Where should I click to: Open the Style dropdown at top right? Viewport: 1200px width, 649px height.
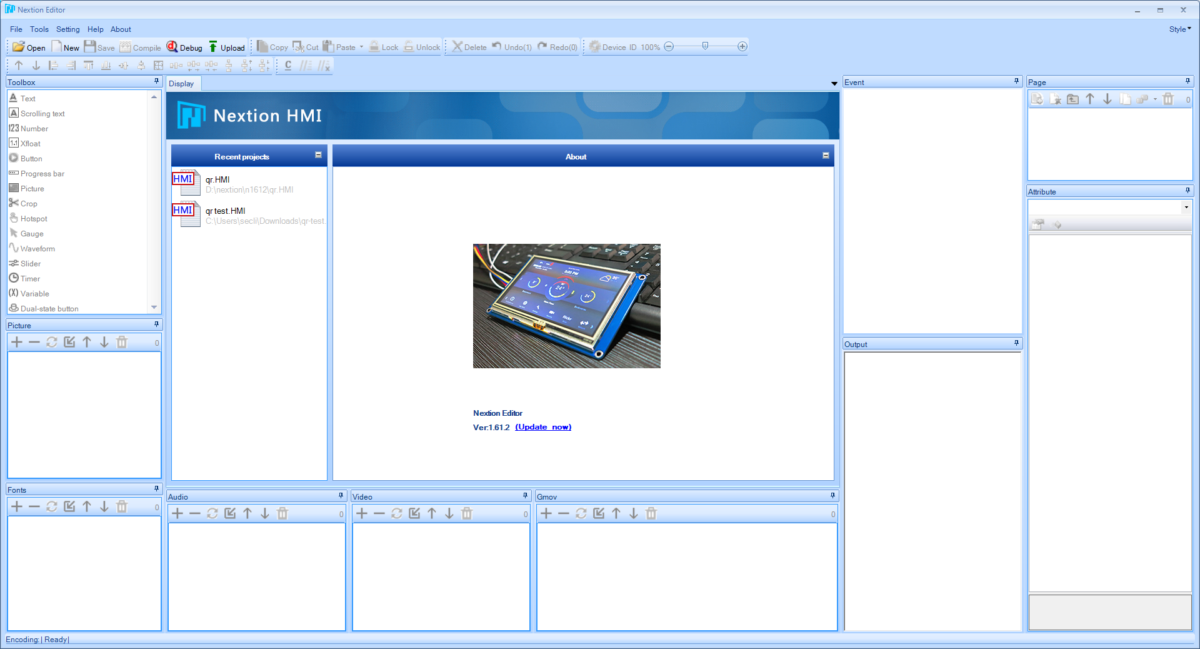pos(1181,30)
